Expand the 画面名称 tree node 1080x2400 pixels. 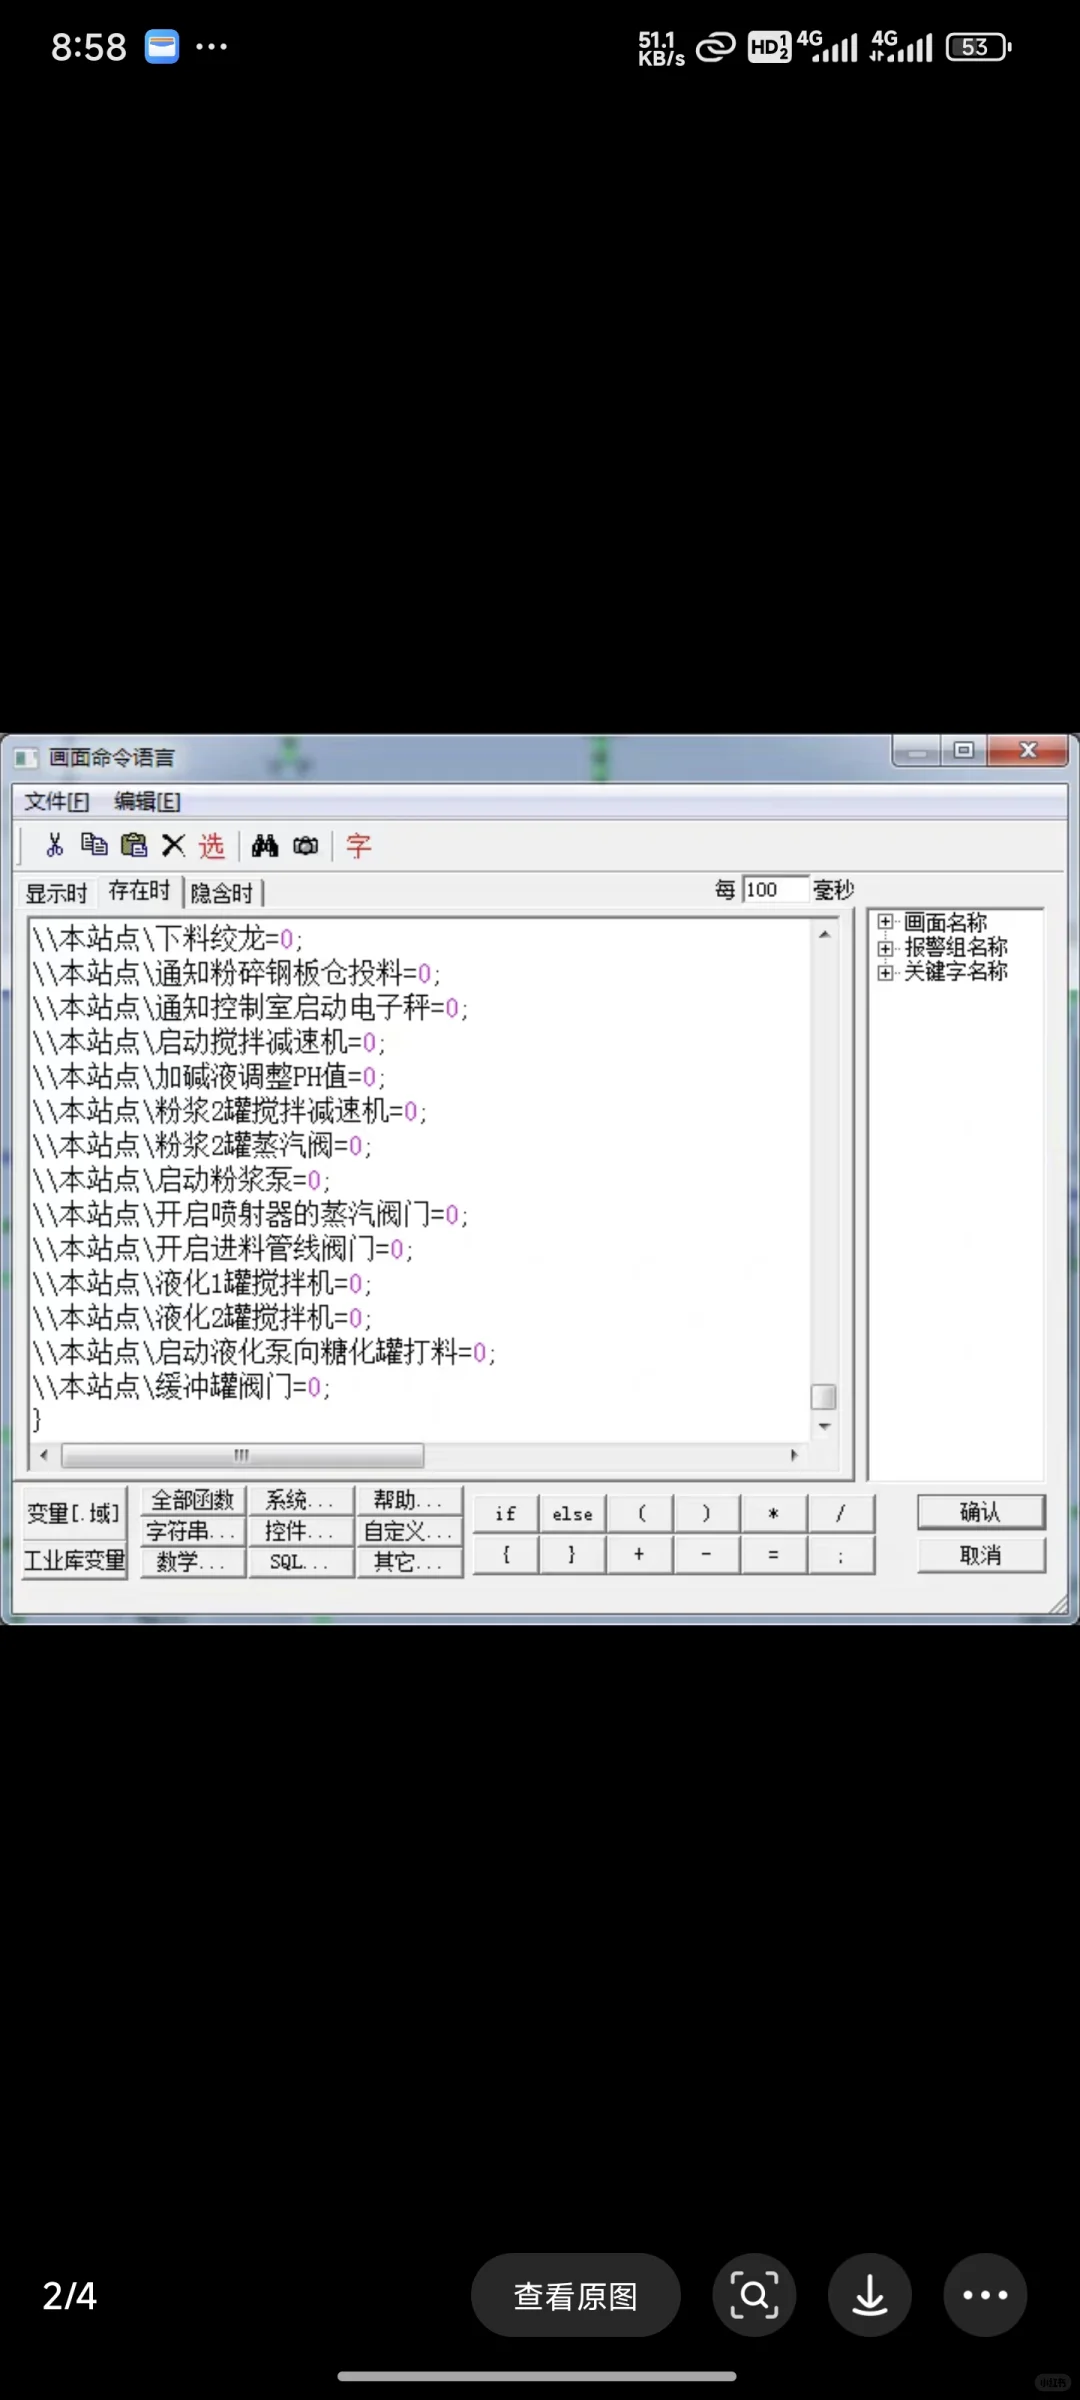tap(885, 922)
